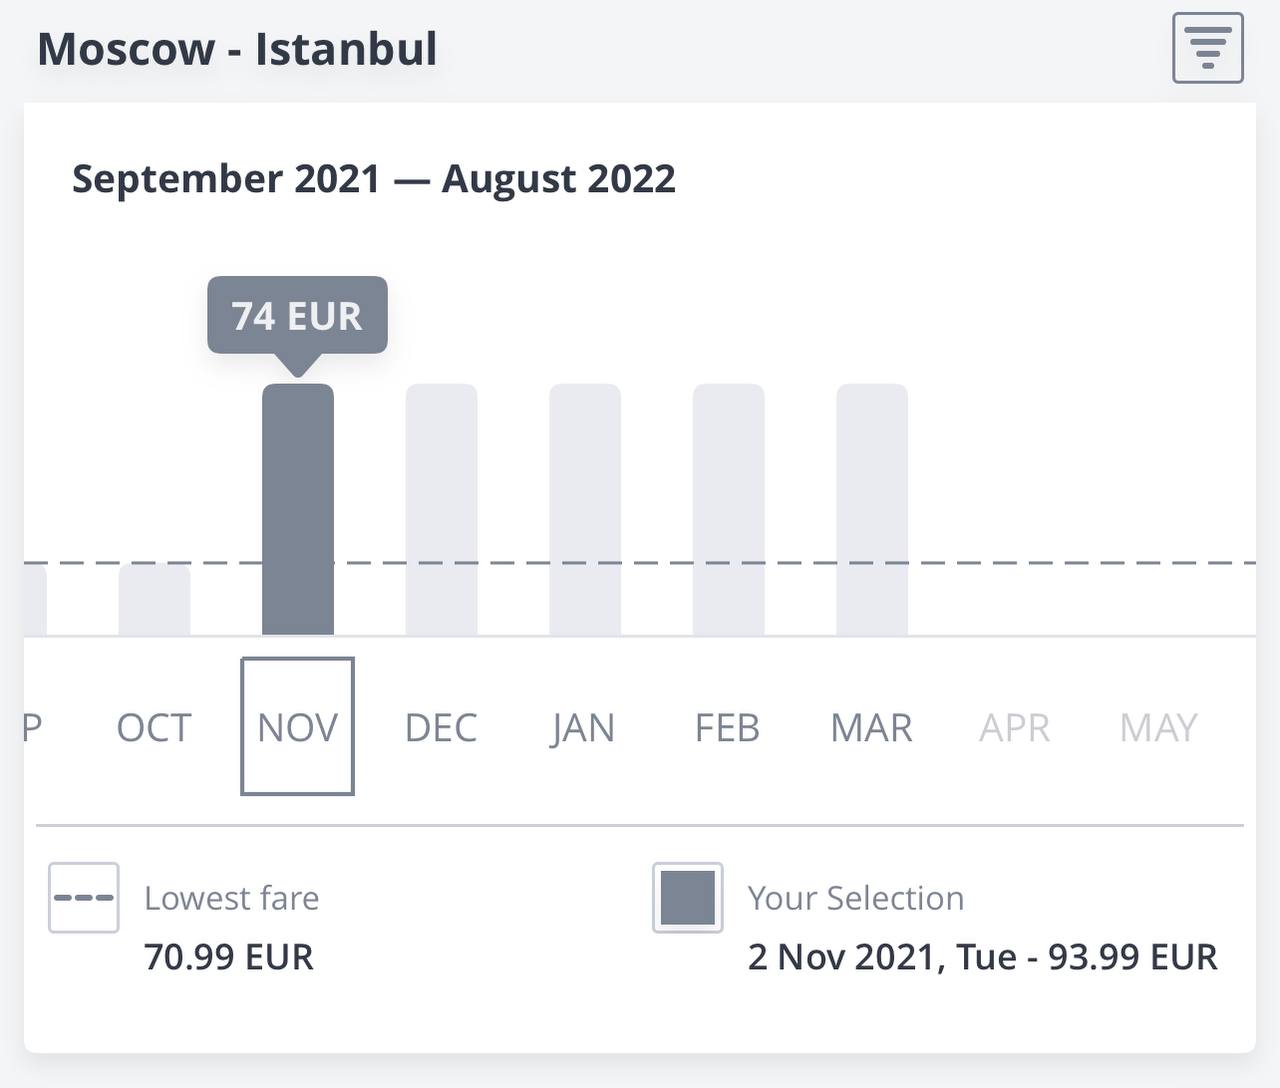
Task: Select the OCT month tab
Action: (154, 727)
